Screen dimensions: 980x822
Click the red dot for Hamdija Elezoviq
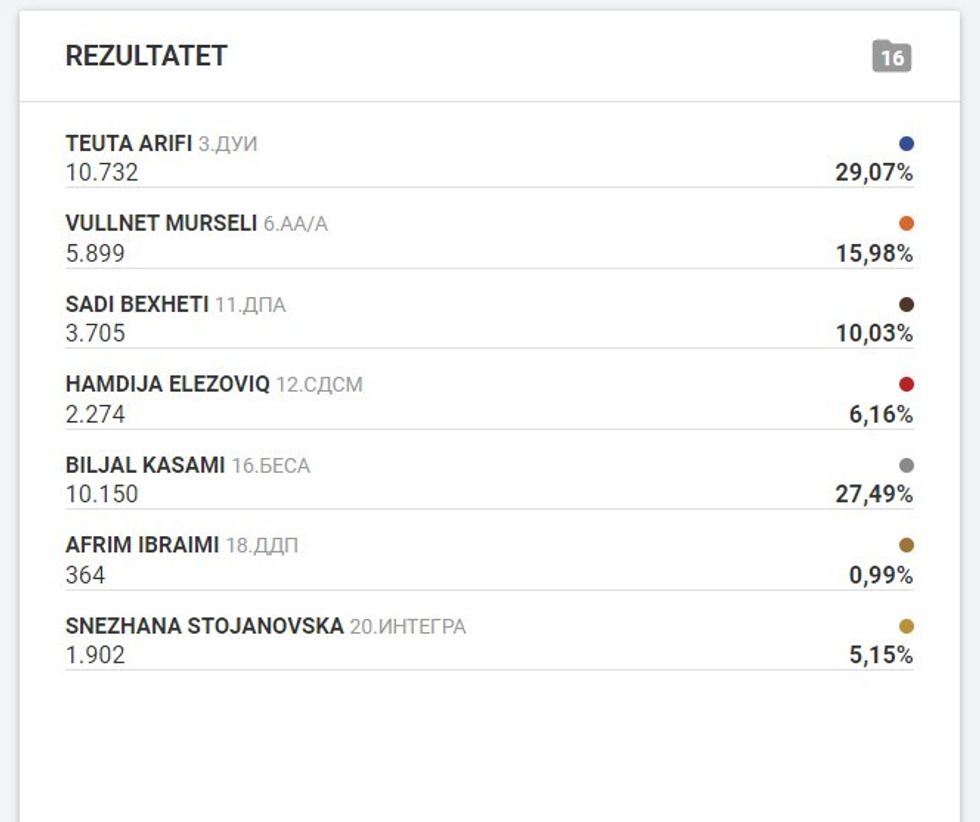(x=906, y=385)
